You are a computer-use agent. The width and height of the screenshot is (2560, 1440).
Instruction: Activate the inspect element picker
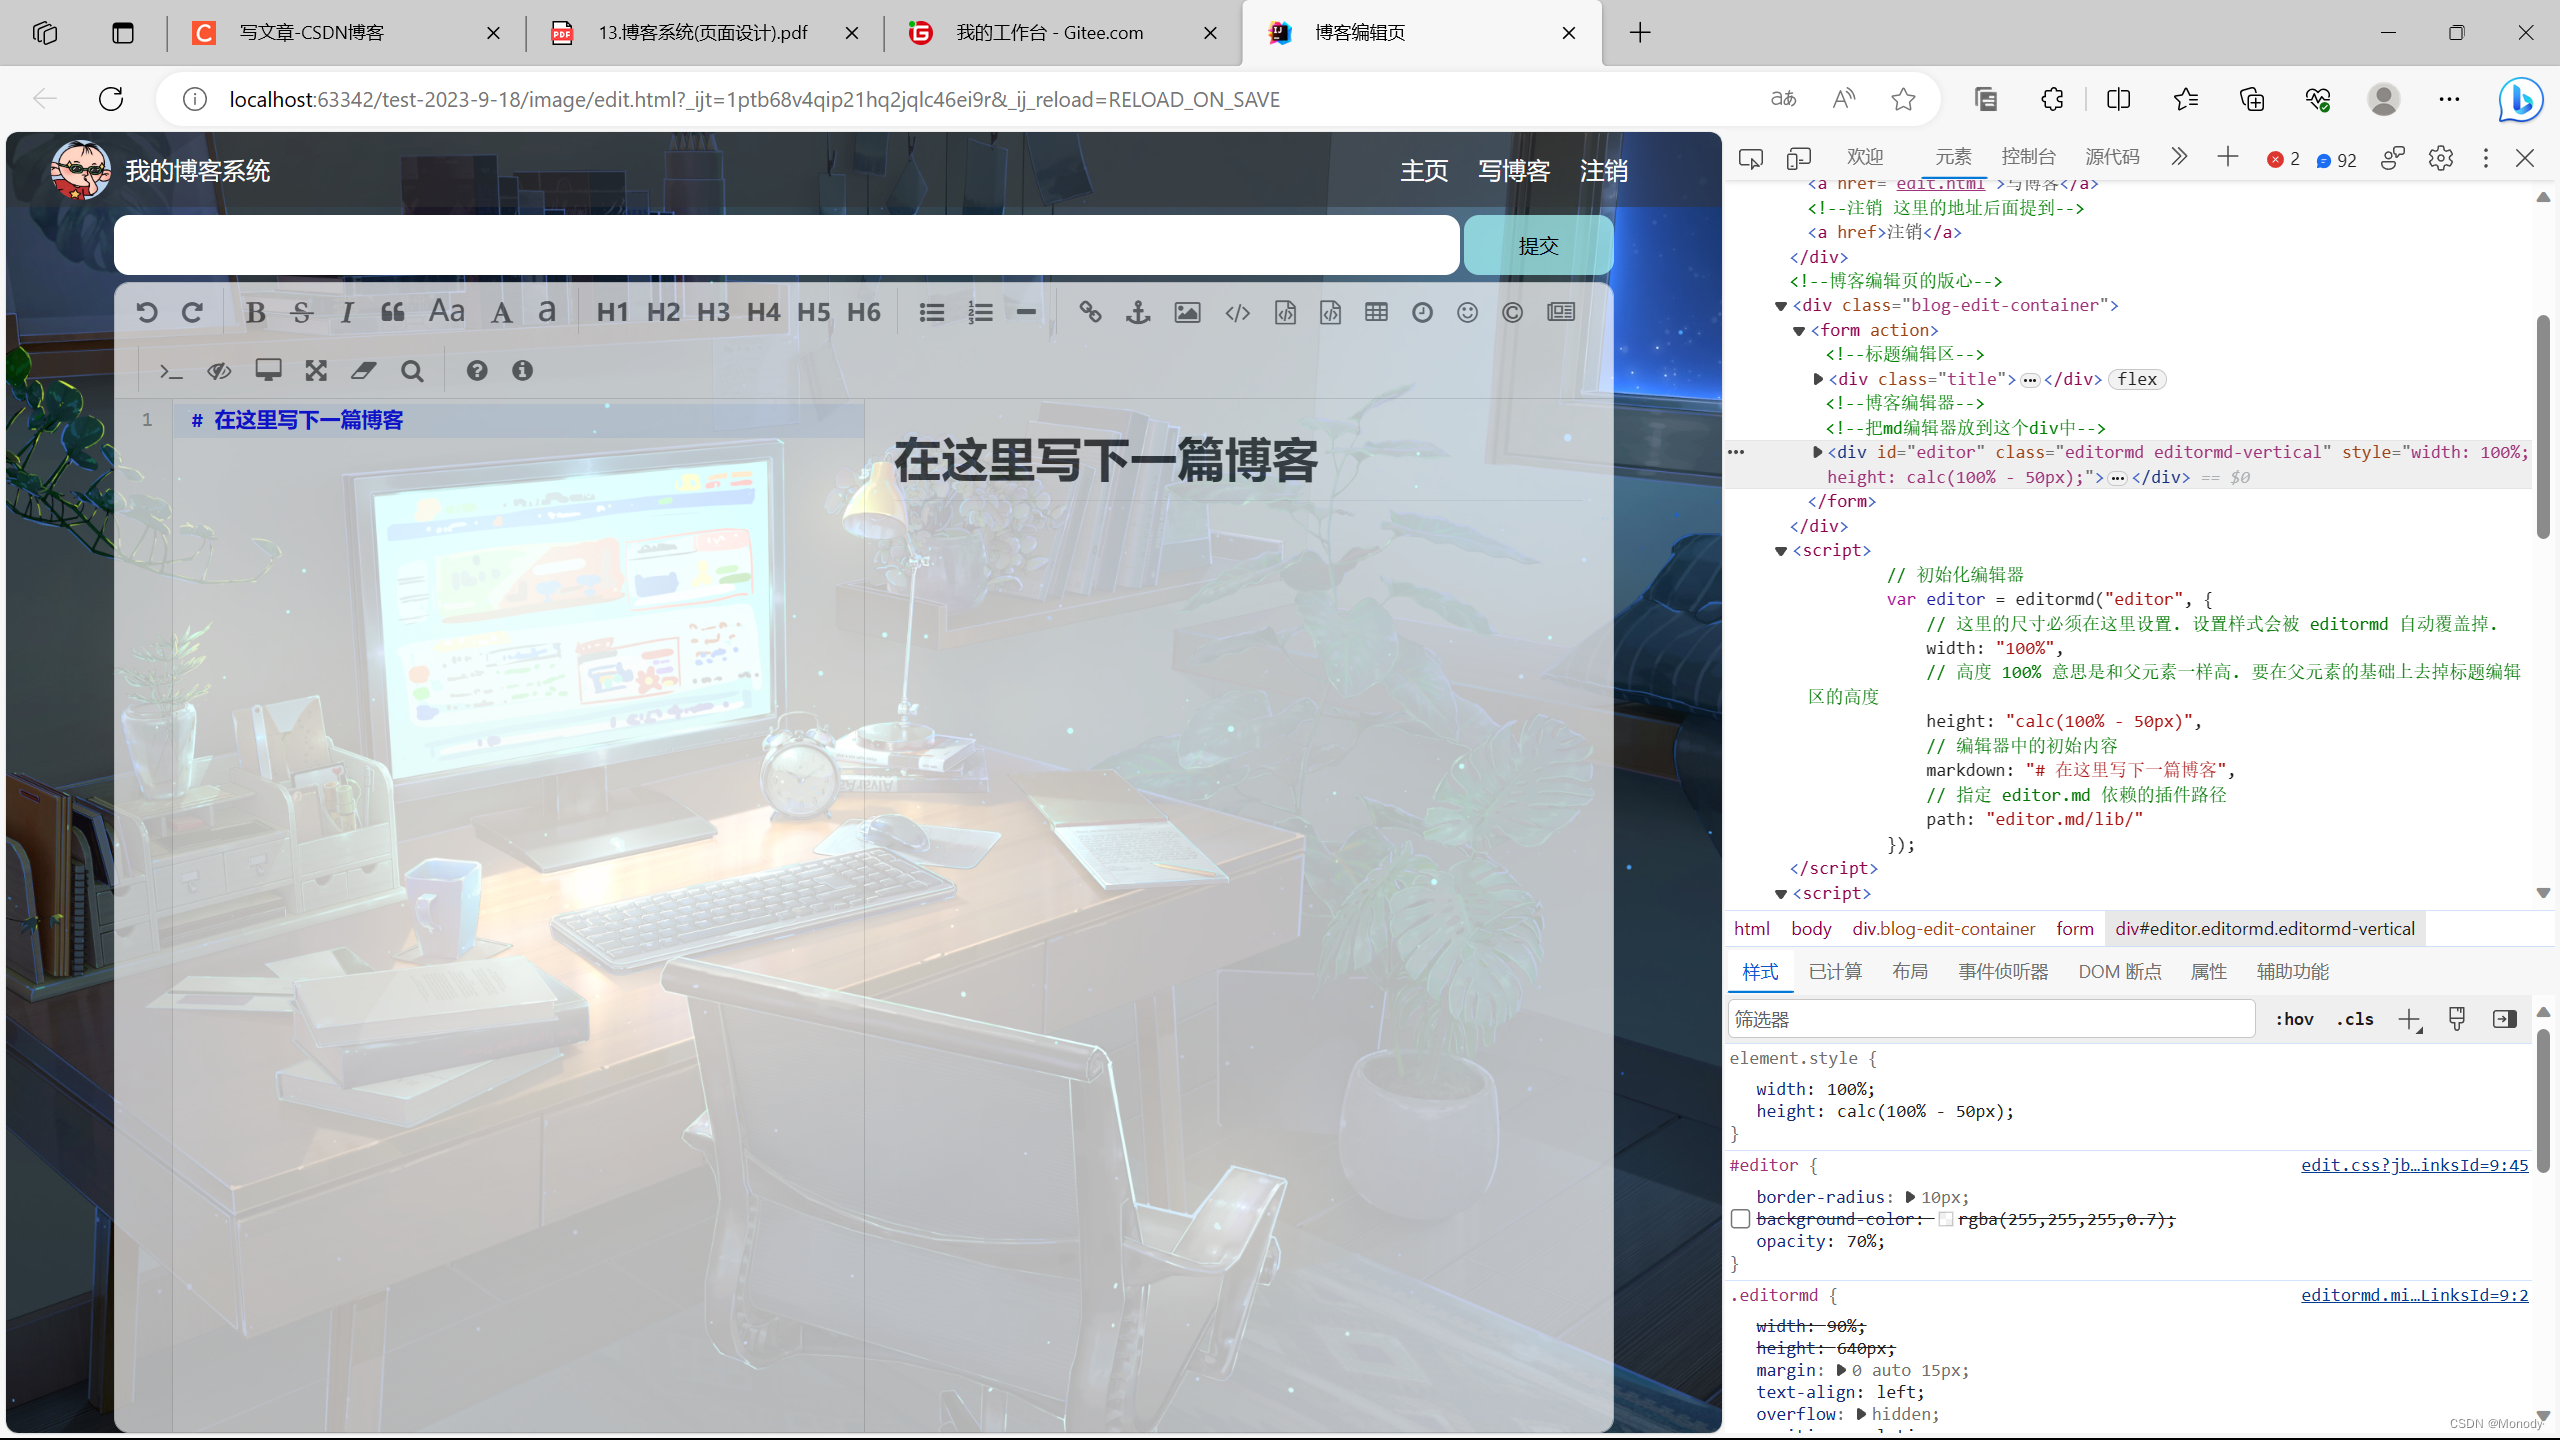(1751, 158)
